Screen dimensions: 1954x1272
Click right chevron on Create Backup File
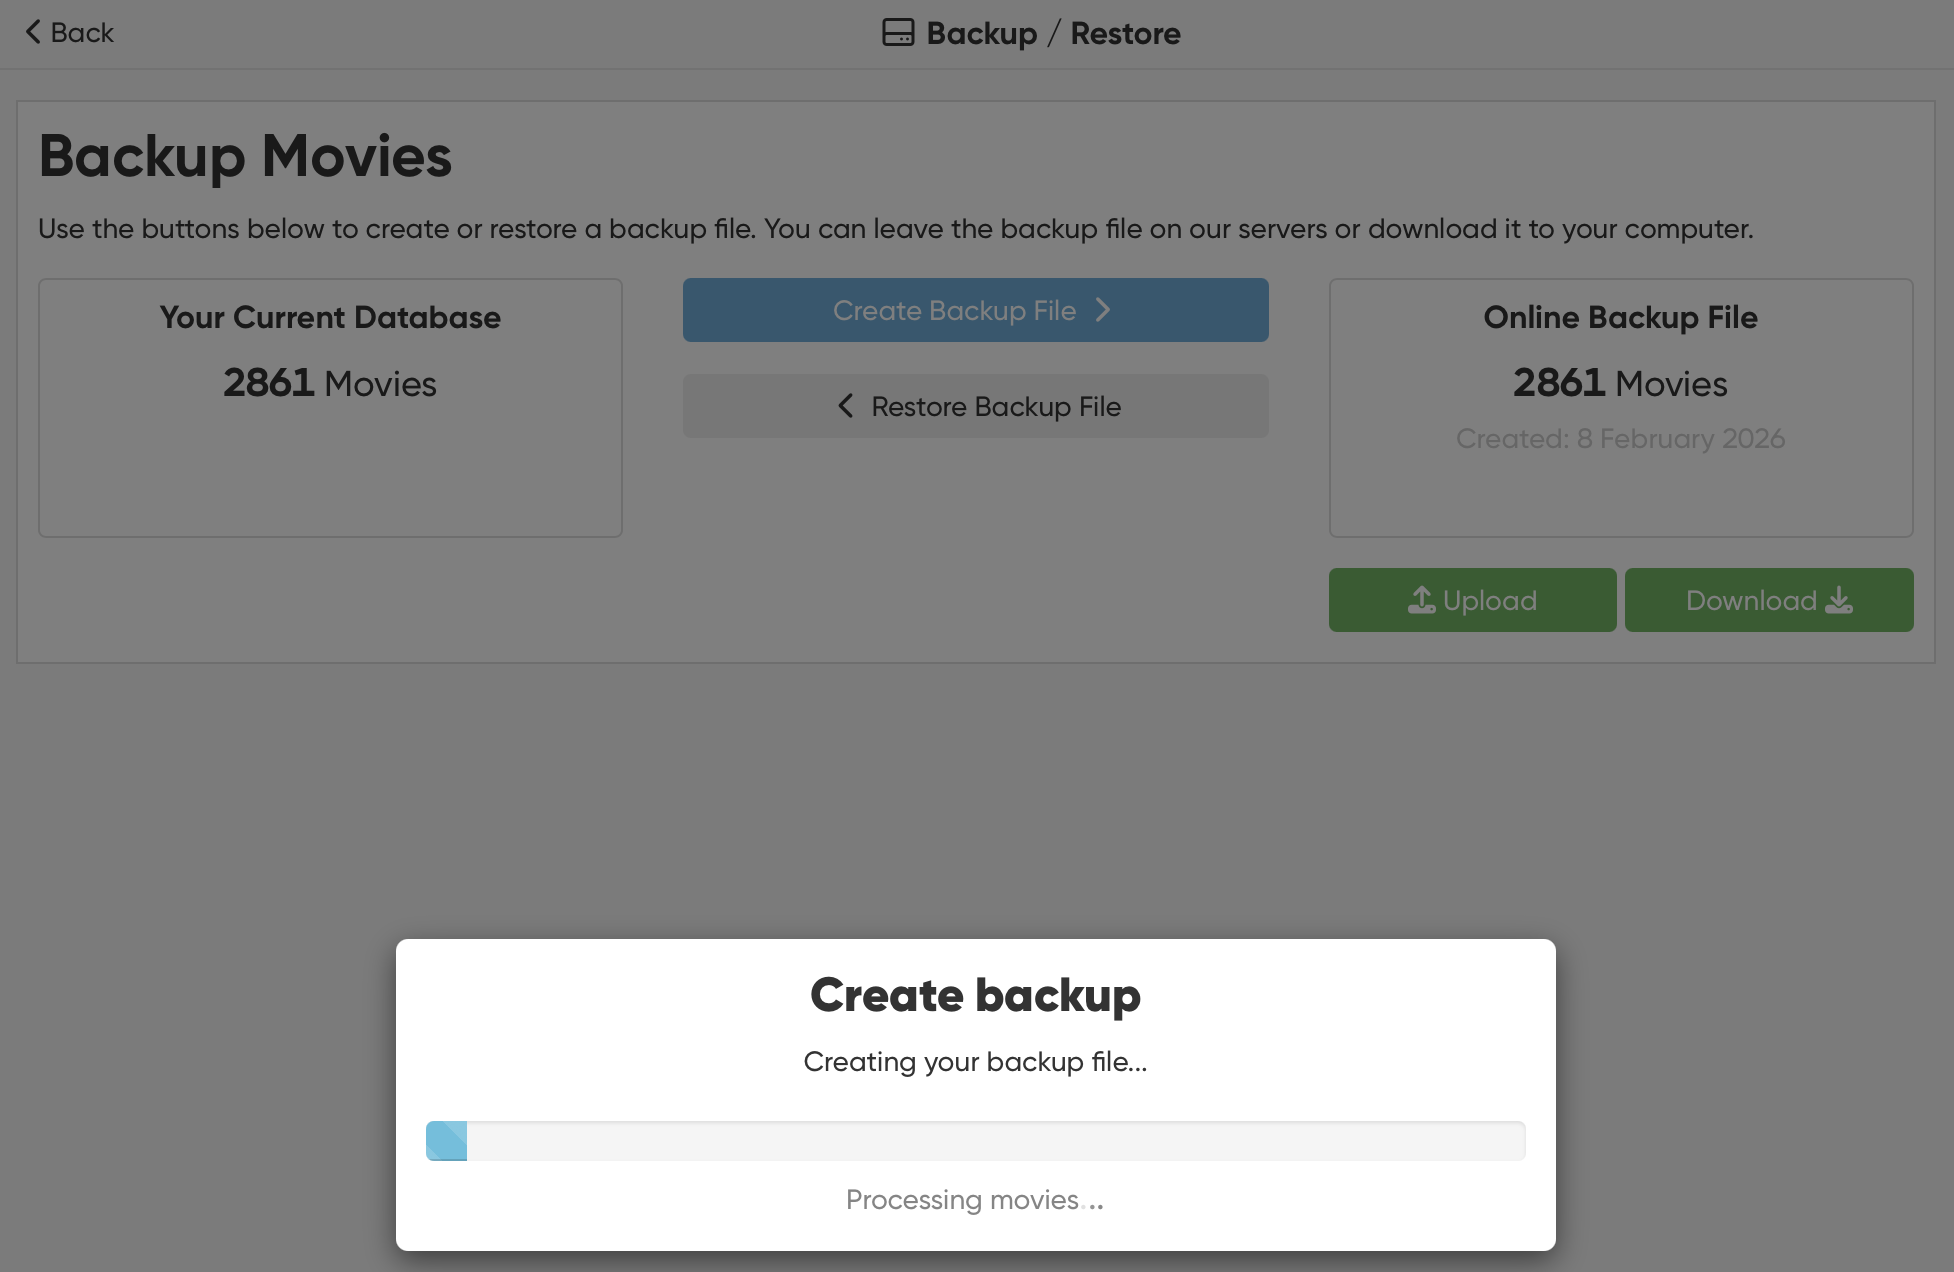tap(1103, 310)
